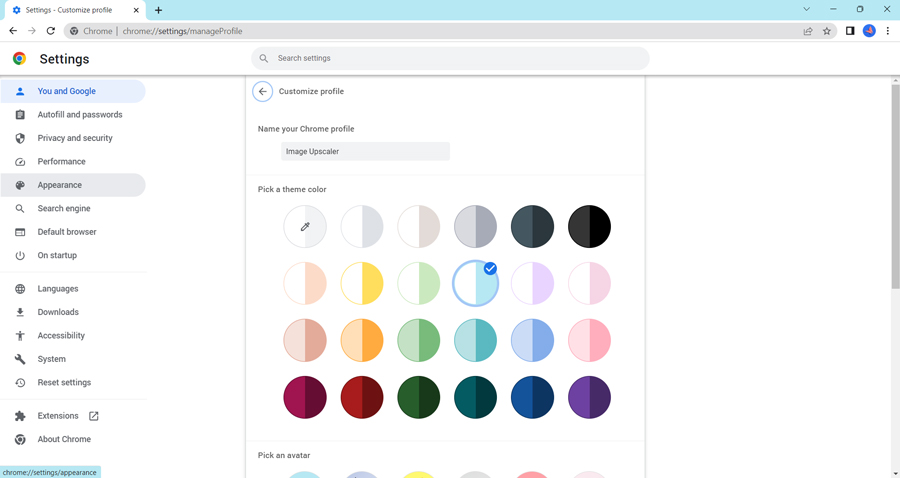Select the magenta burgundy theme color

tap(305, 397)
